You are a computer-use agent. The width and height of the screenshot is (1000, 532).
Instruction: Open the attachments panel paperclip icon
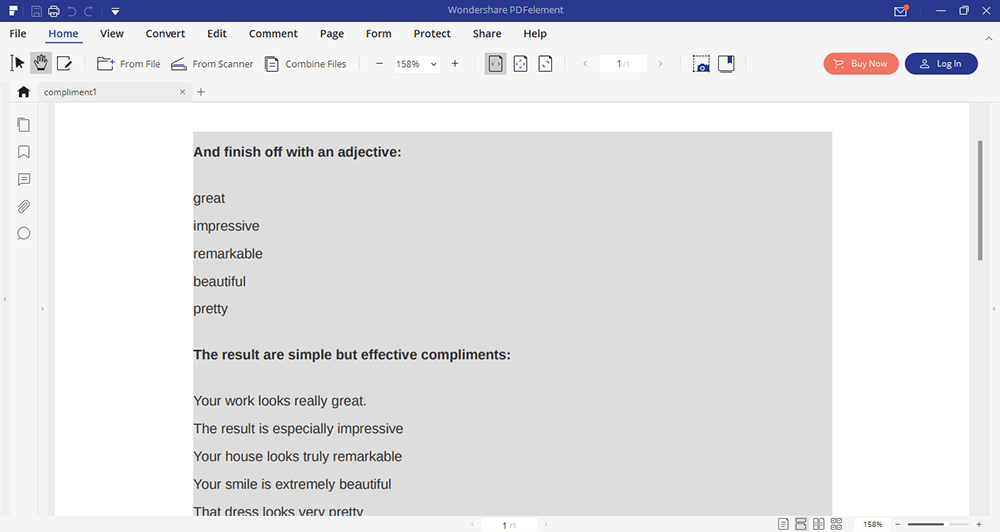[x=24, y=206]
